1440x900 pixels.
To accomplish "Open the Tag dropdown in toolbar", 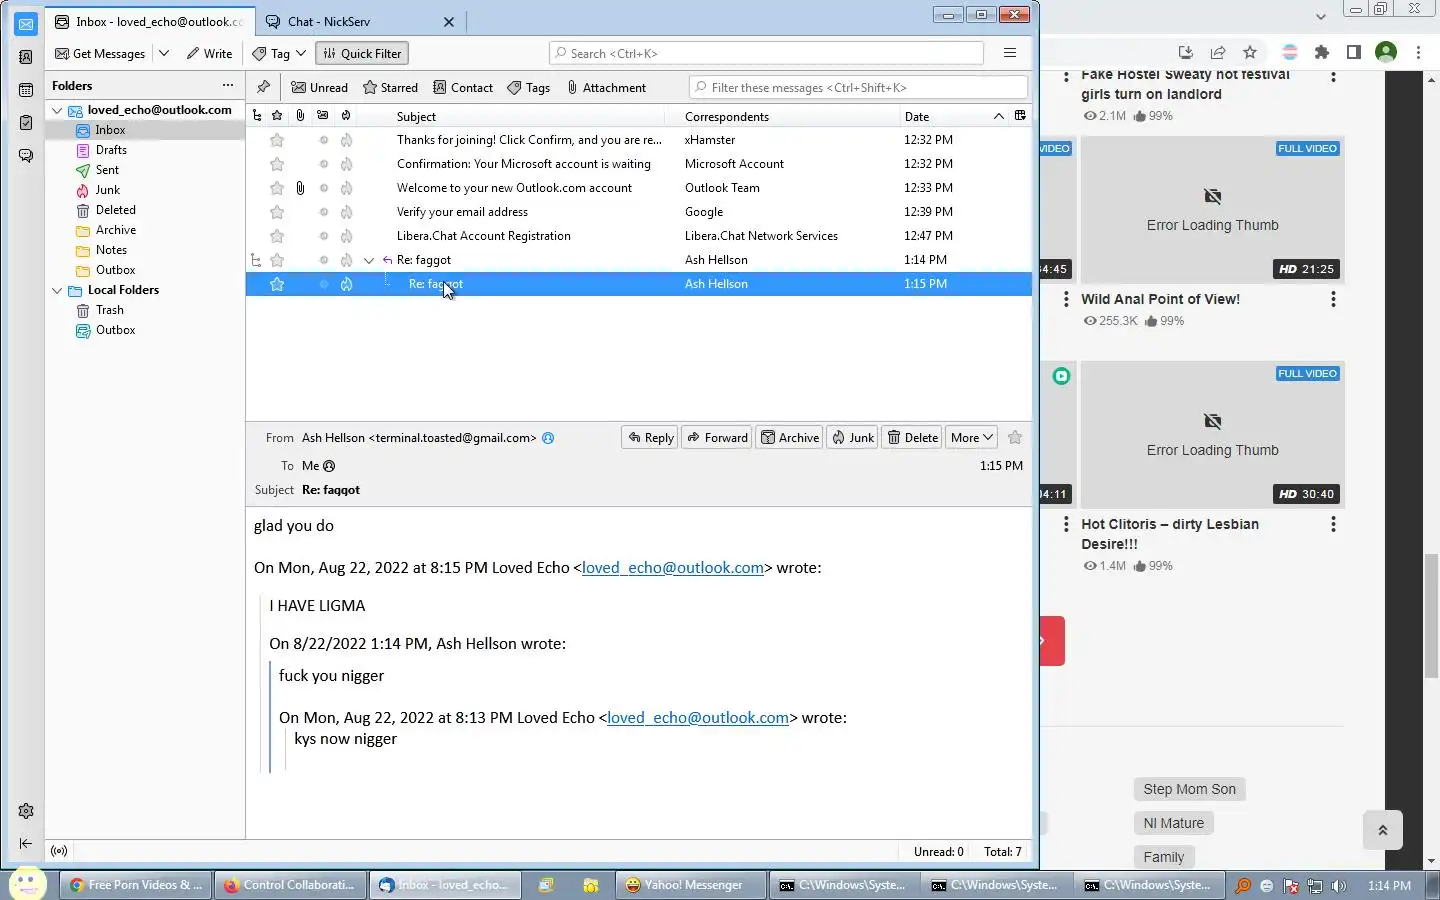I will pyautogui.click(x=279, y=54).
